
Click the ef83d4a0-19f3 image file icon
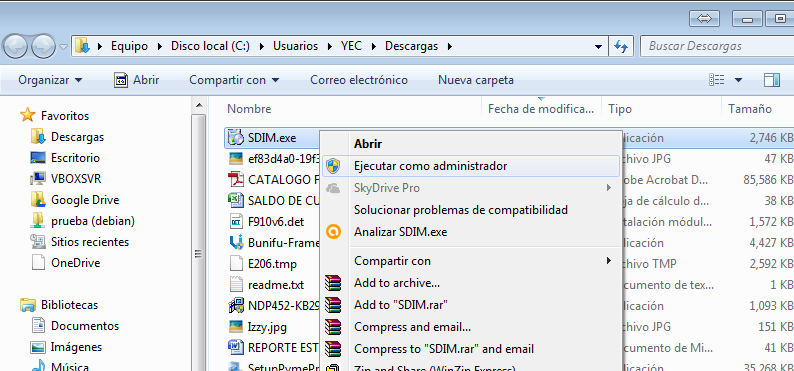coord(236,158)
